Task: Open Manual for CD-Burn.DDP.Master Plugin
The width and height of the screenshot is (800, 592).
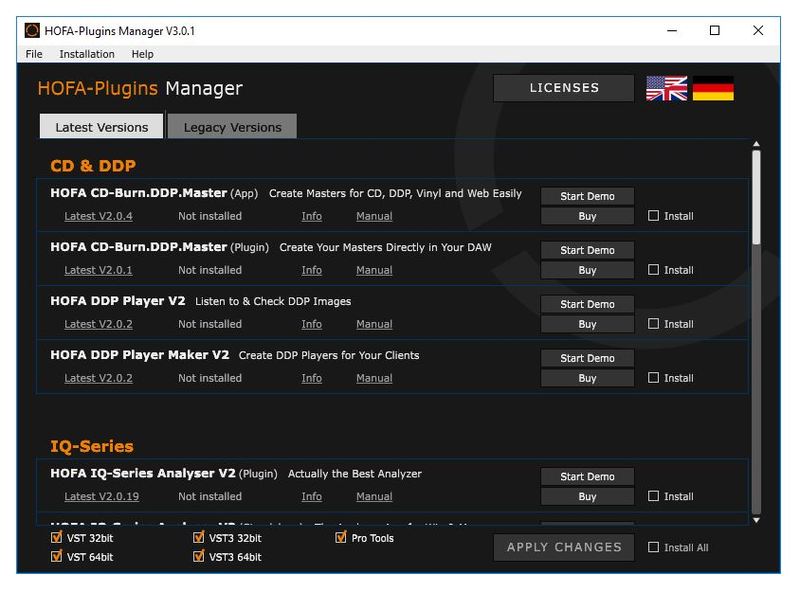Action: click(374, 270)
